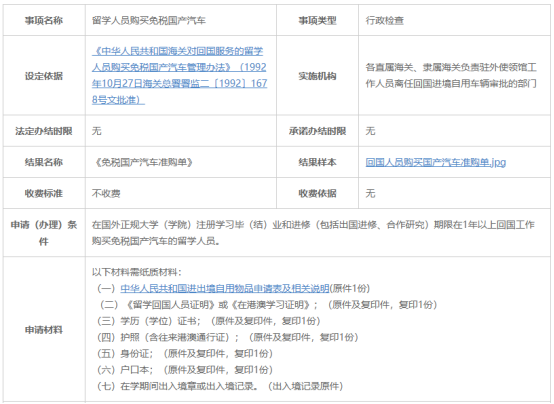This screenshot has height=404, width=554.
Task: Click the 承诺办结时限 header cell
Action: pos(317,131)
